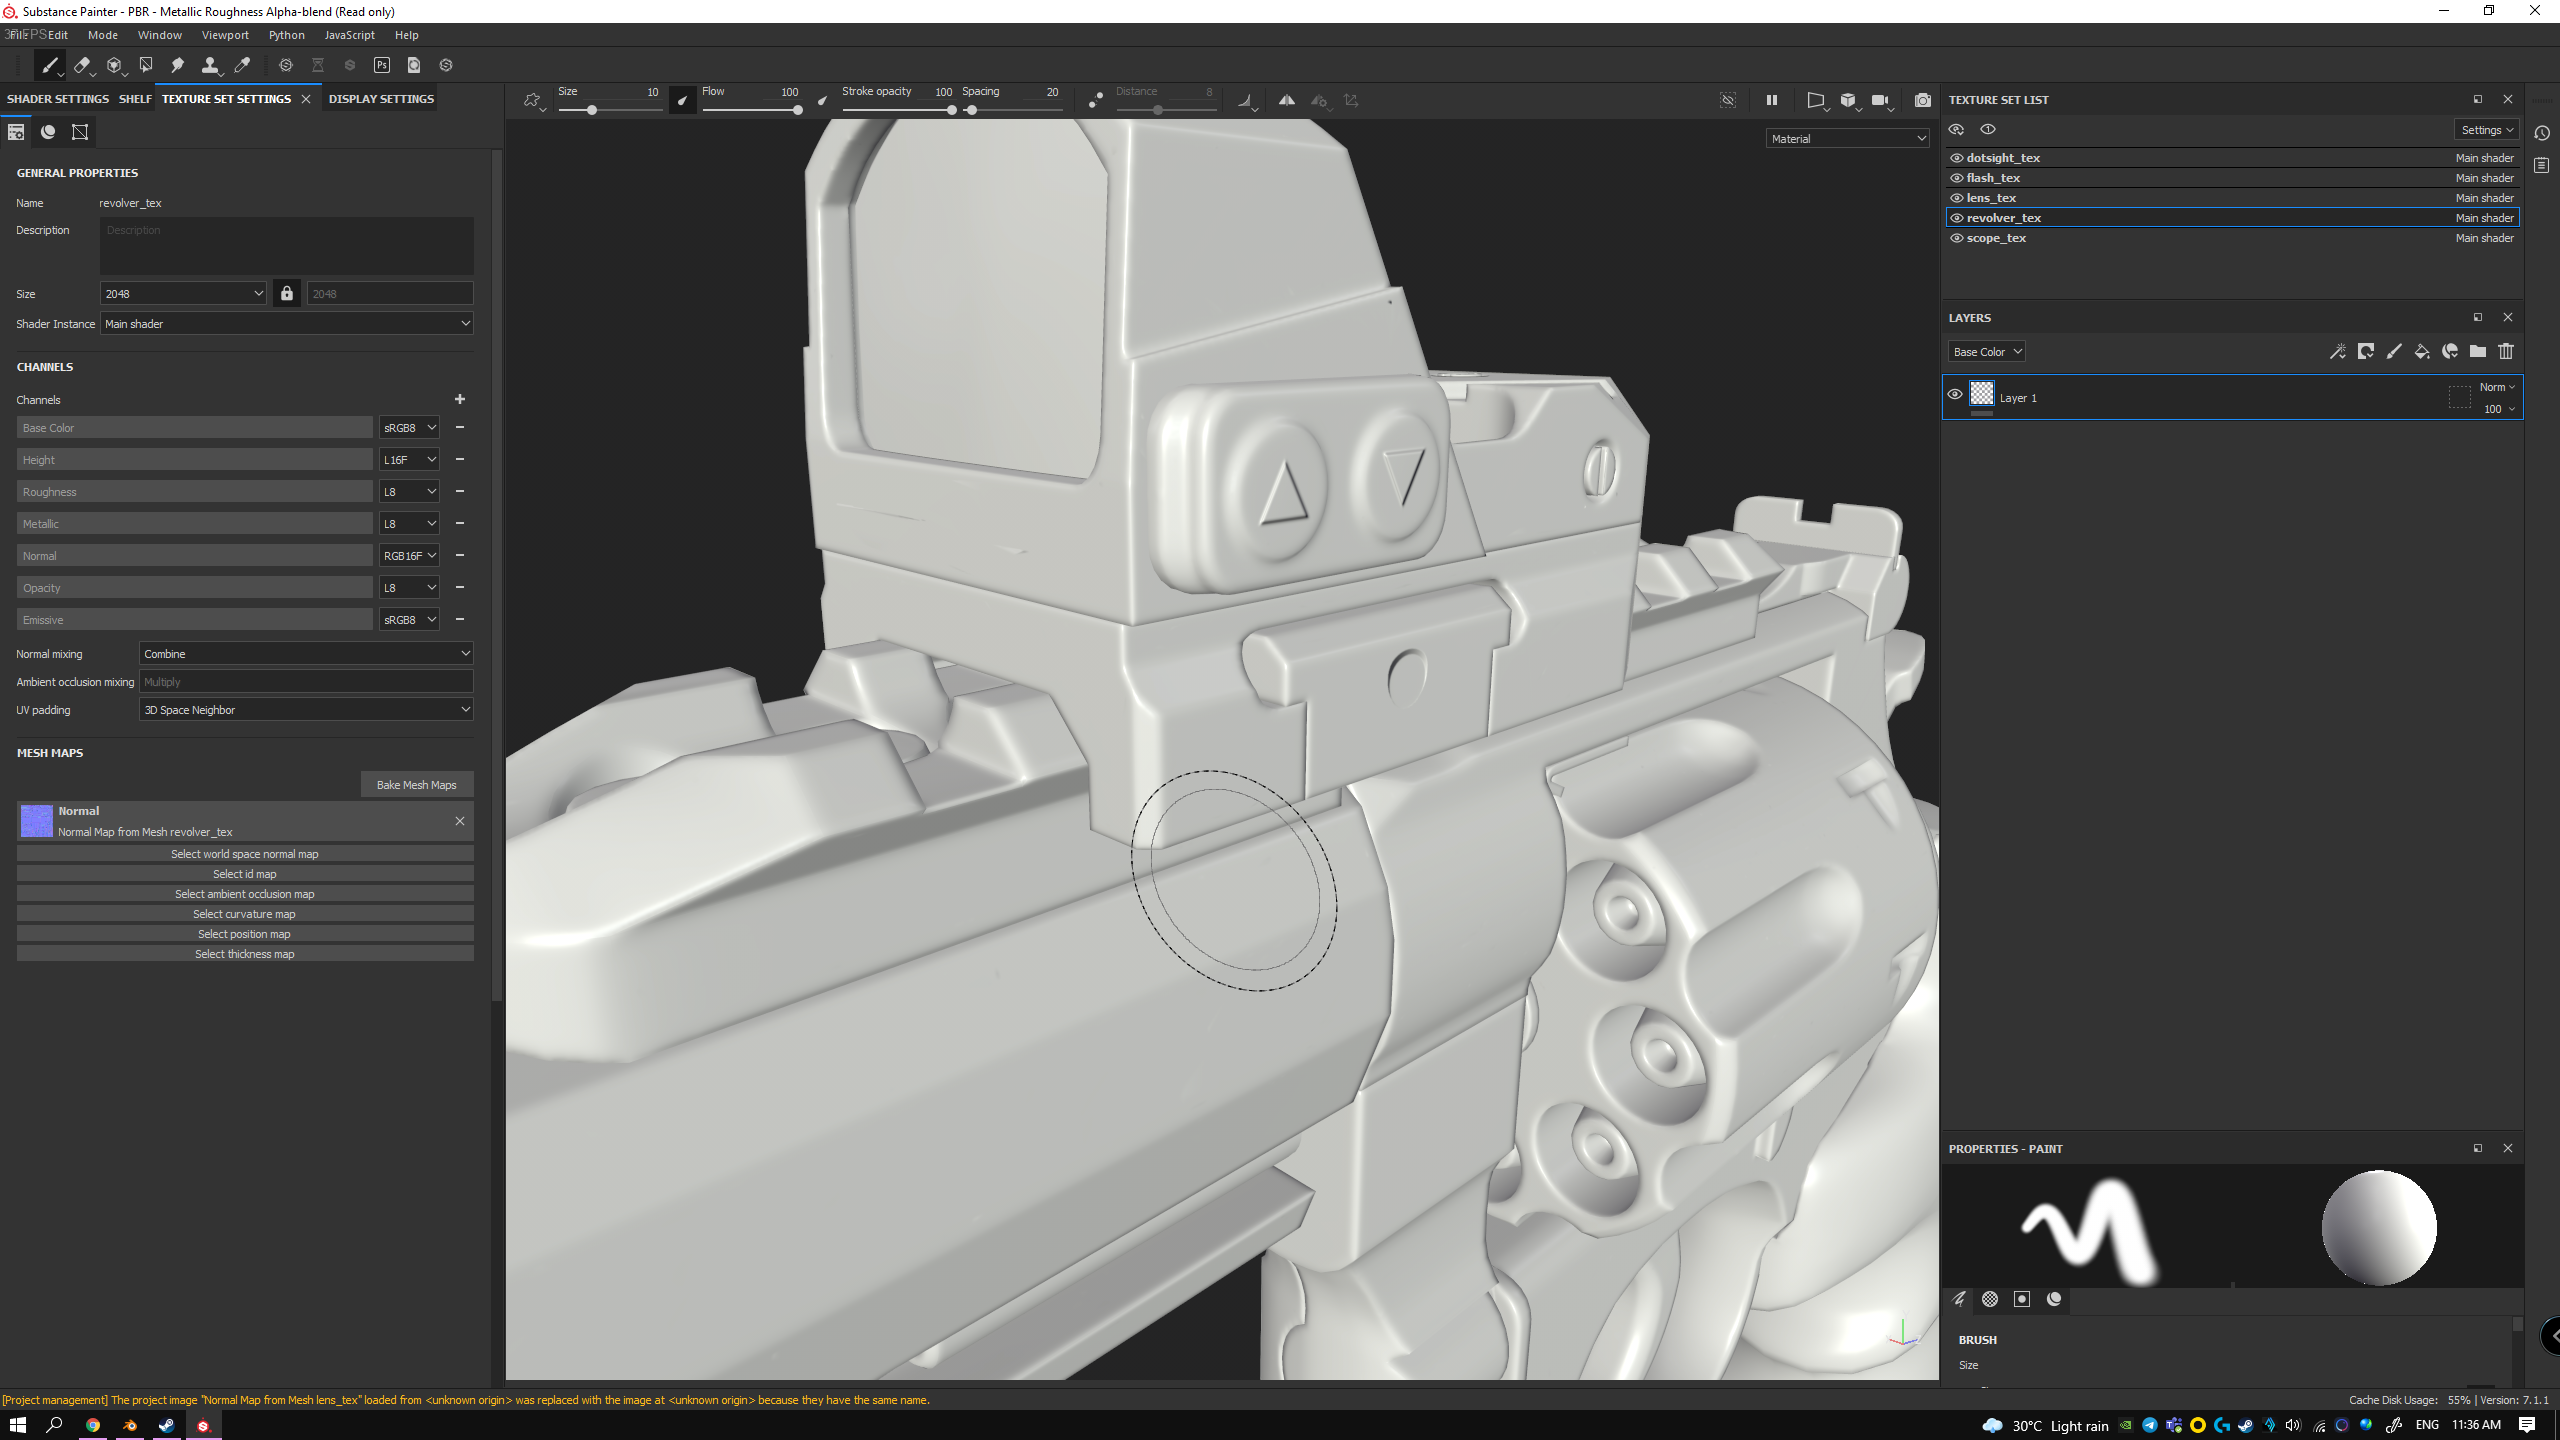Toggle visibility of dotsight_tex texture set
Screen dimensions: 2560x1440
(1957, 158)
